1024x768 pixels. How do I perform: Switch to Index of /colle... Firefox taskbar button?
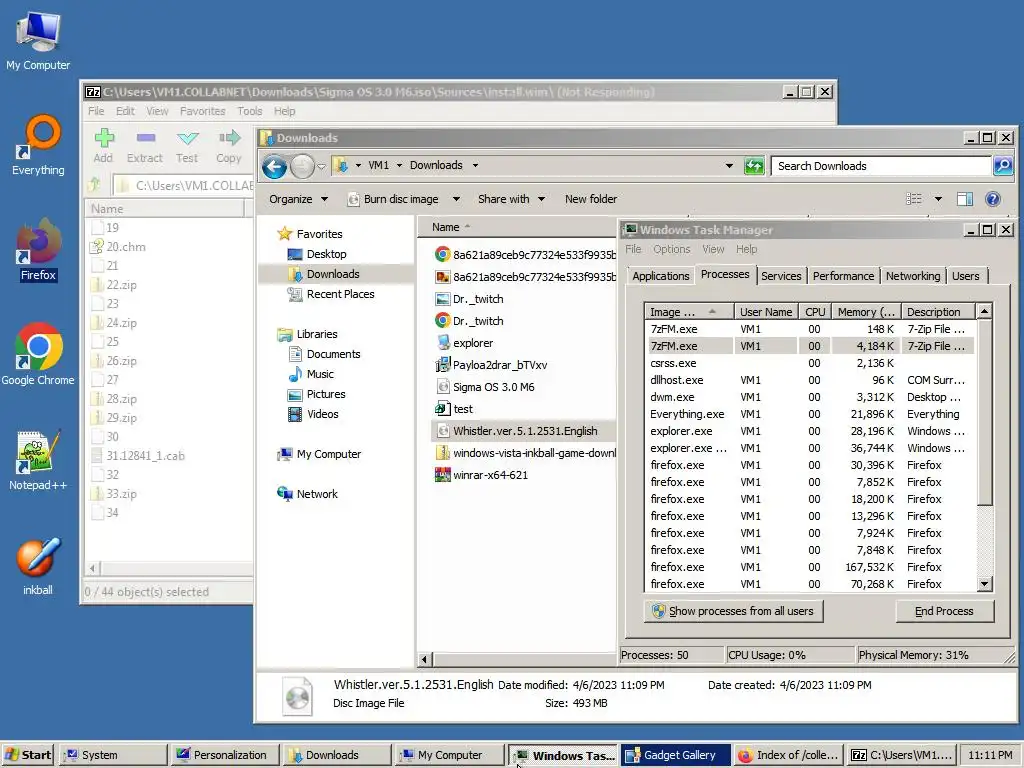787,755
